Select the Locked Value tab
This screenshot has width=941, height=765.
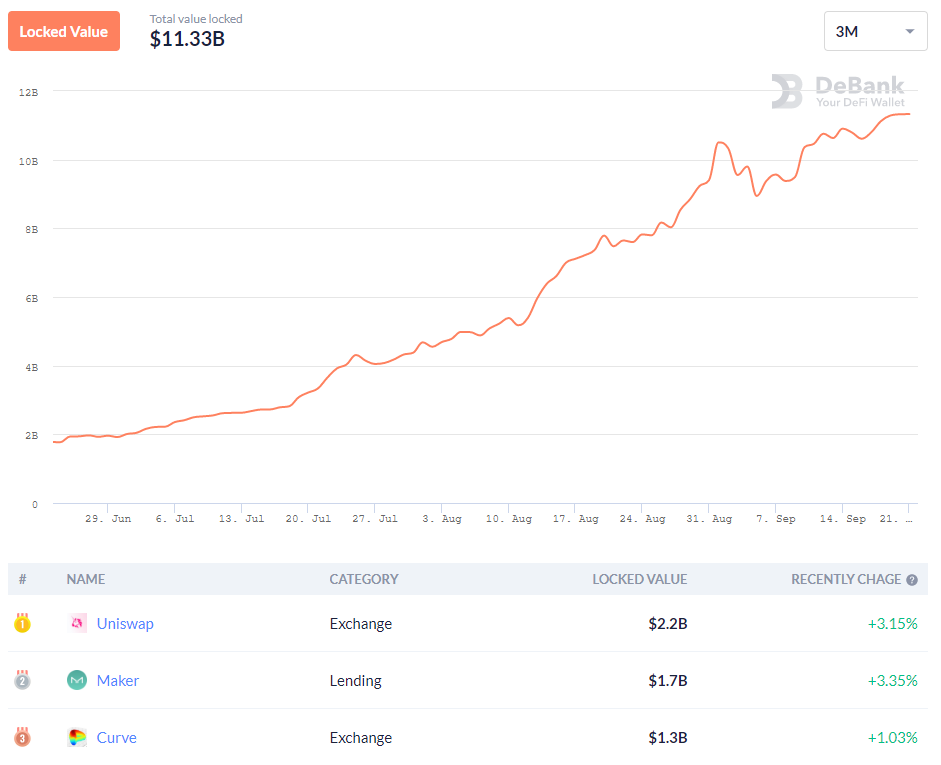point(64,32)
